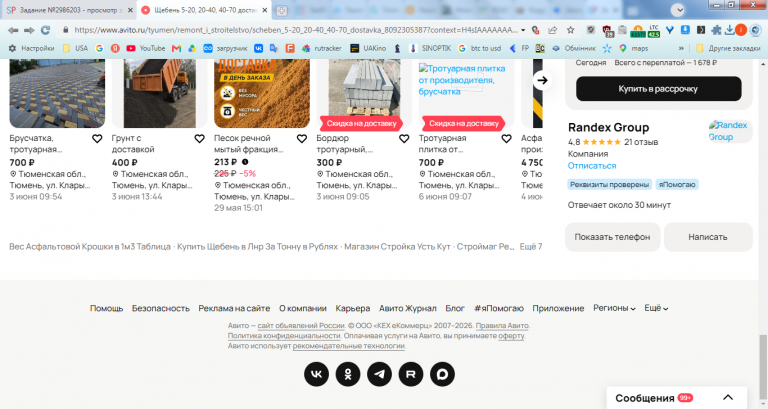Open the Карьера footer link
This screenshot has height=409, width=768.
point(353,309)
